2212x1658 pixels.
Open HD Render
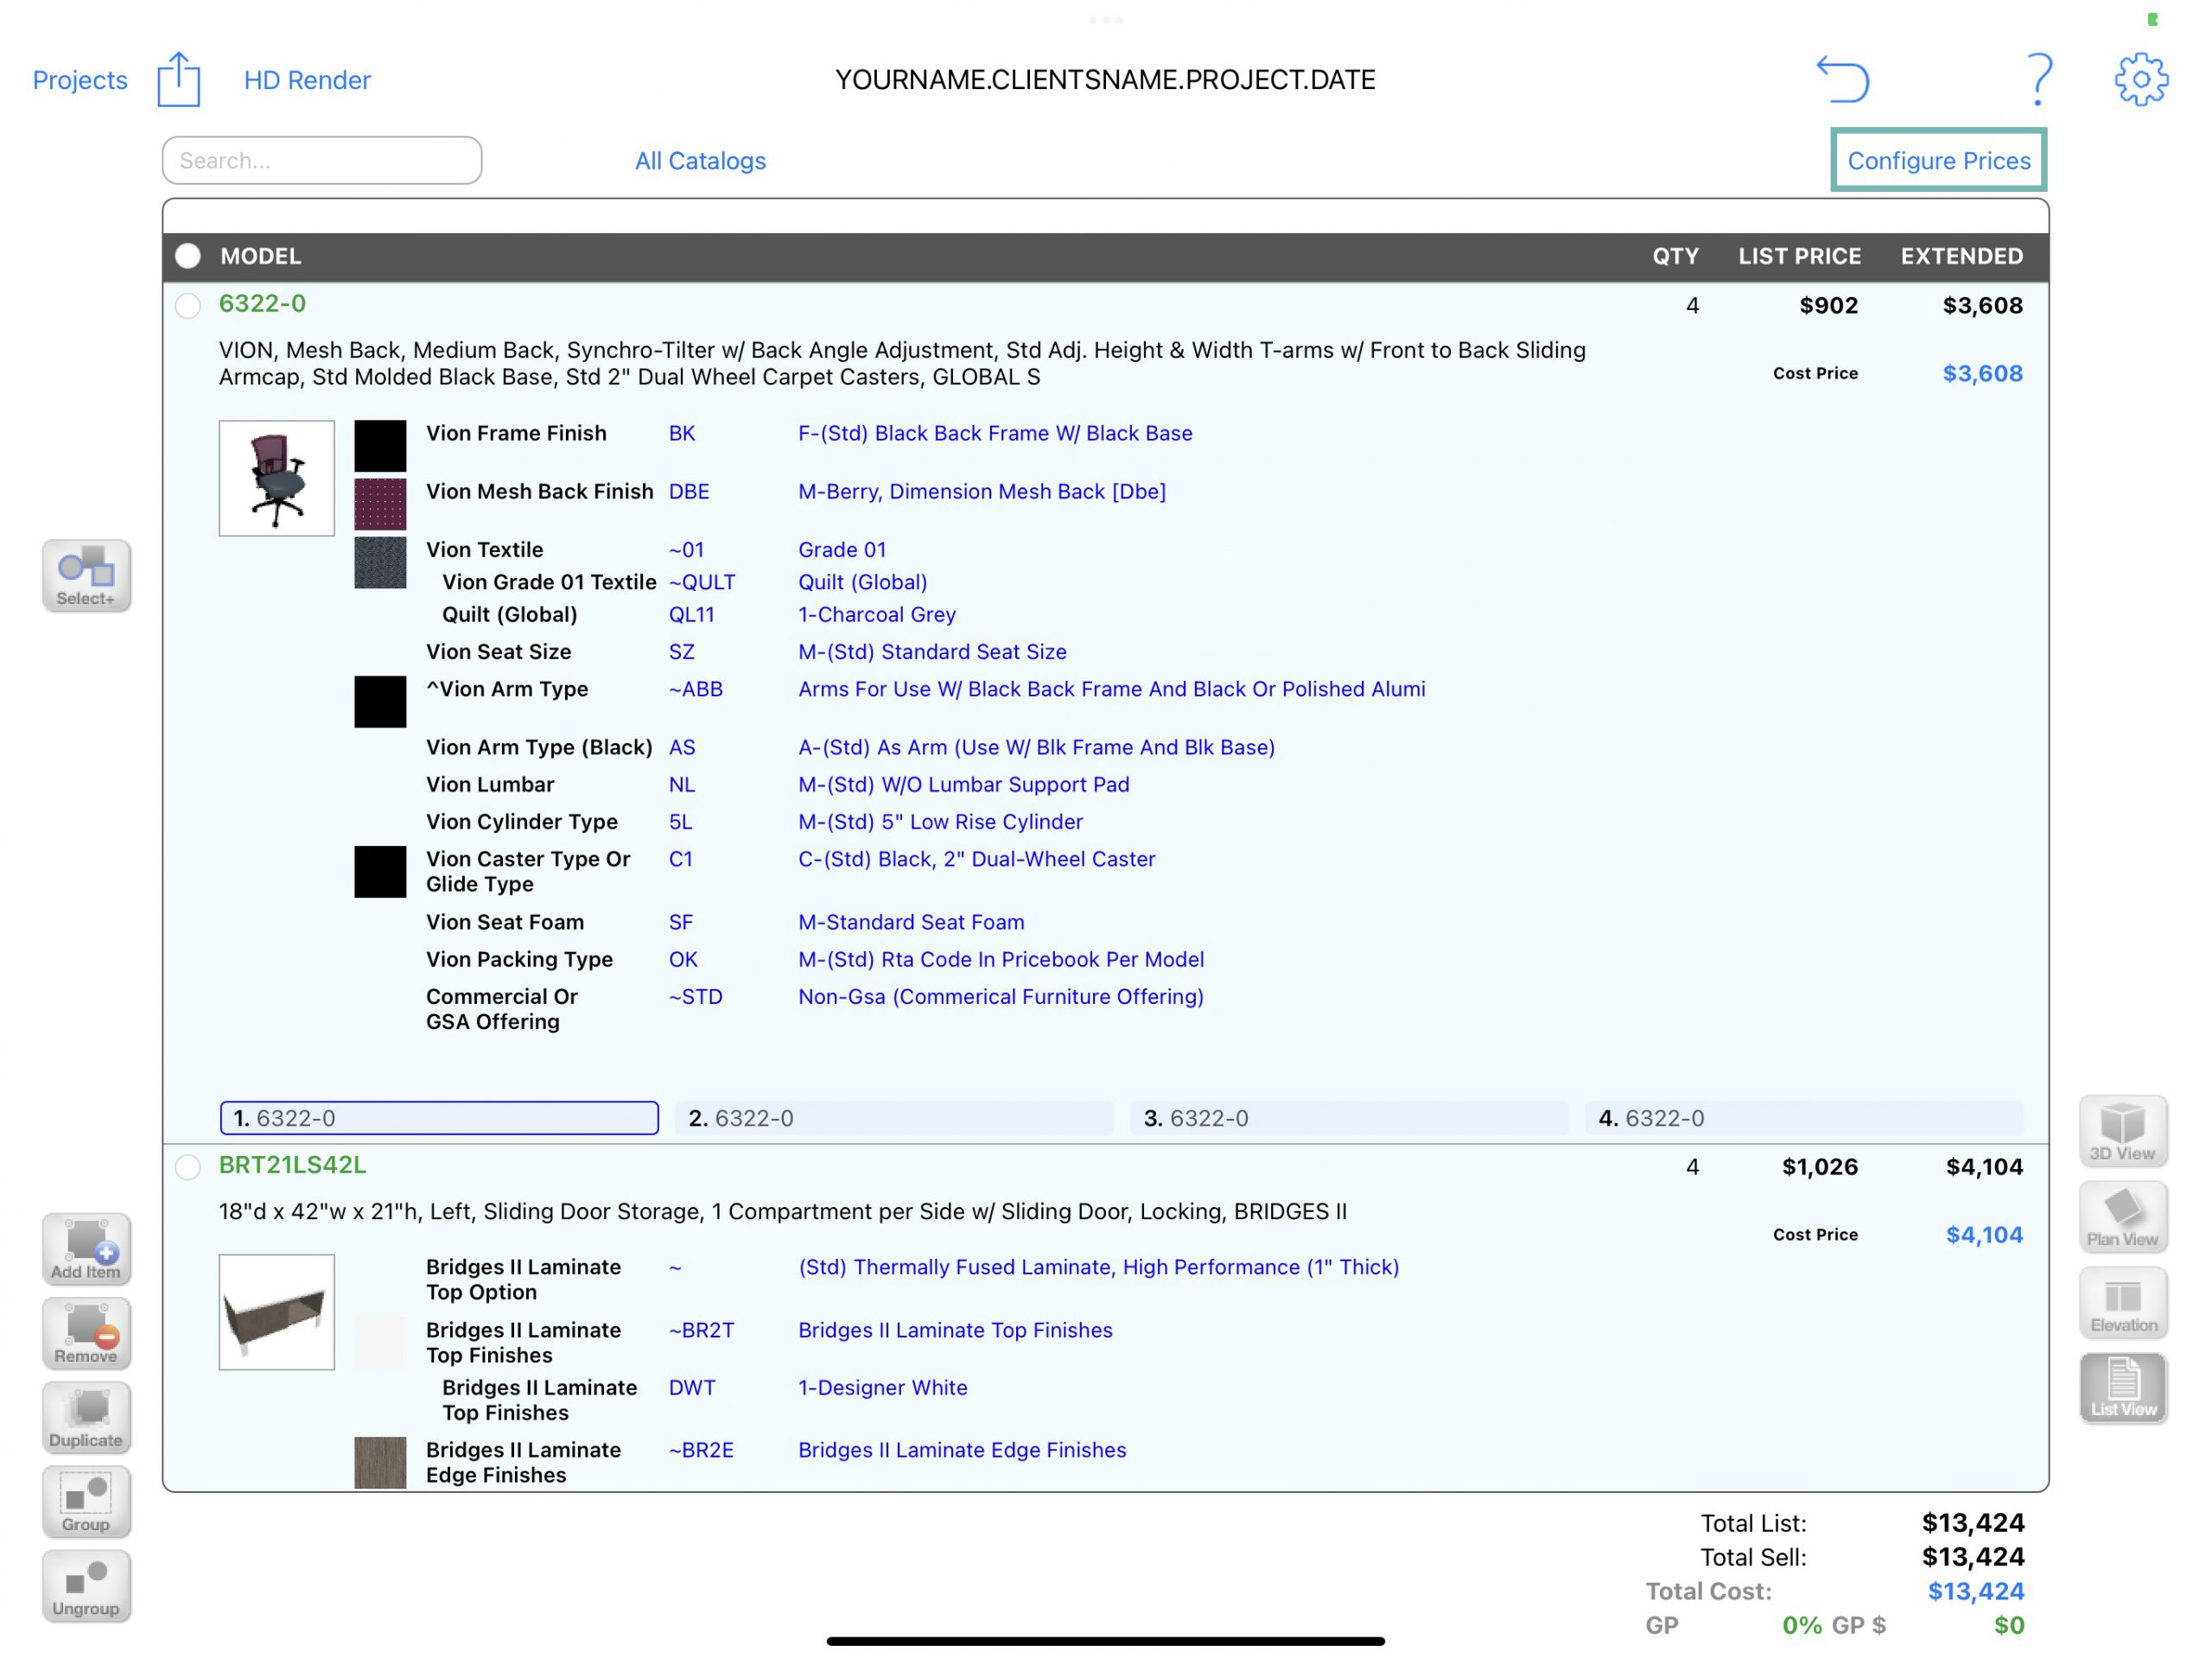point(307,80)
